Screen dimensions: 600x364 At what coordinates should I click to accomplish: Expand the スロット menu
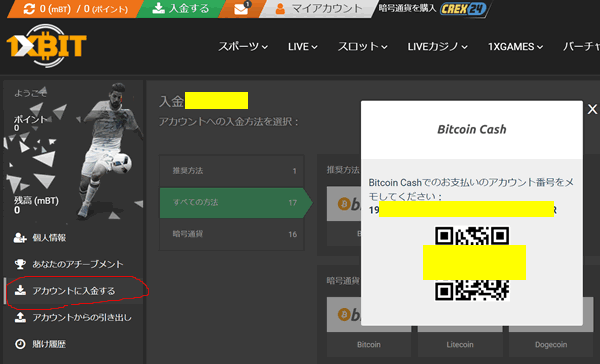[362, 47]
